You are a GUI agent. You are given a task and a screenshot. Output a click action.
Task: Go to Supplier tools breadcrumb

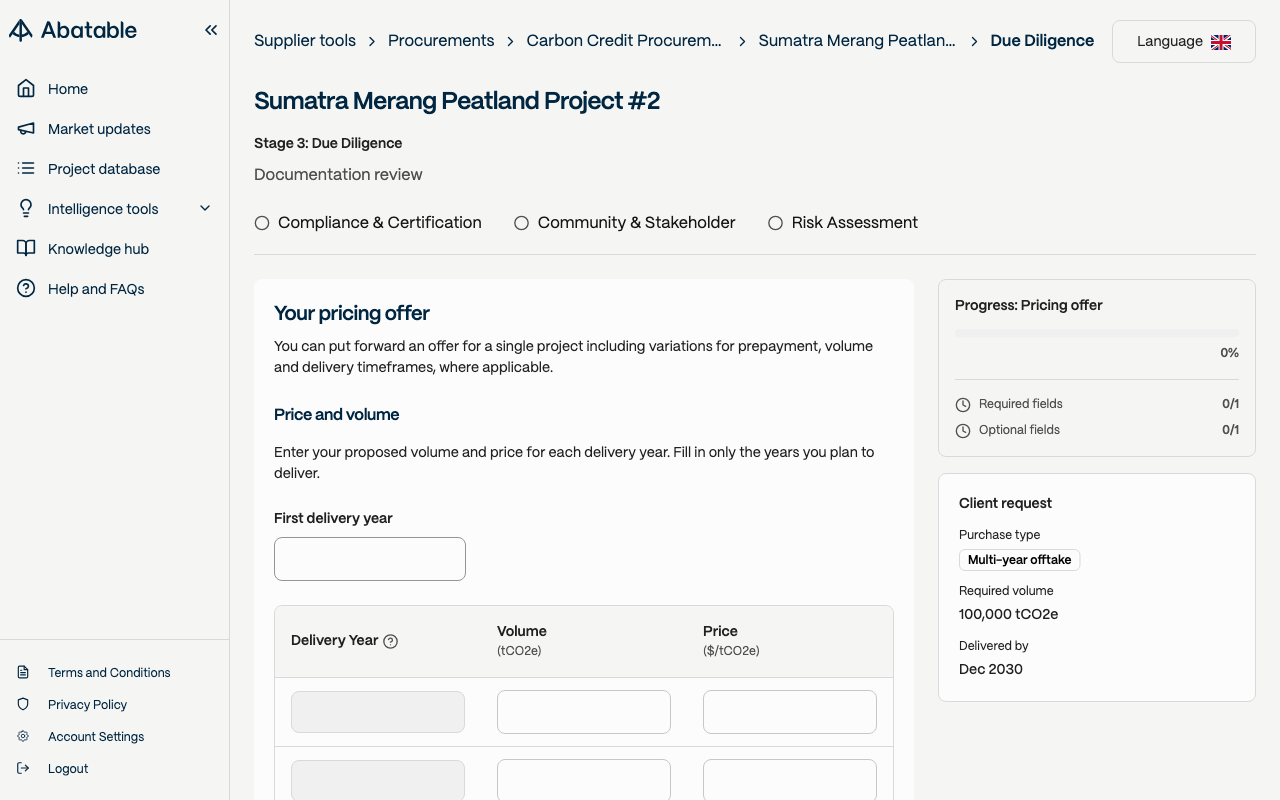pos(305,41)
